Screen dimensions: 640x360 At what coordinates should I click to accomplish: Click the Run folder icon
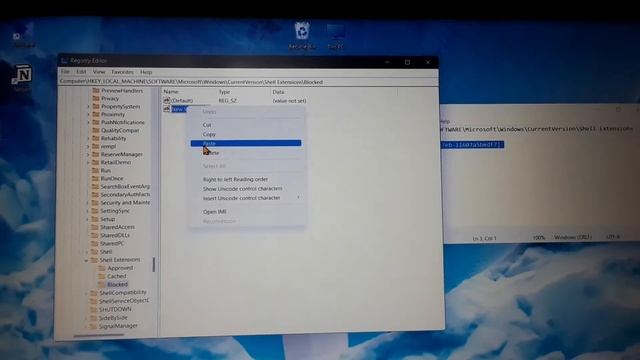point(96,171)
